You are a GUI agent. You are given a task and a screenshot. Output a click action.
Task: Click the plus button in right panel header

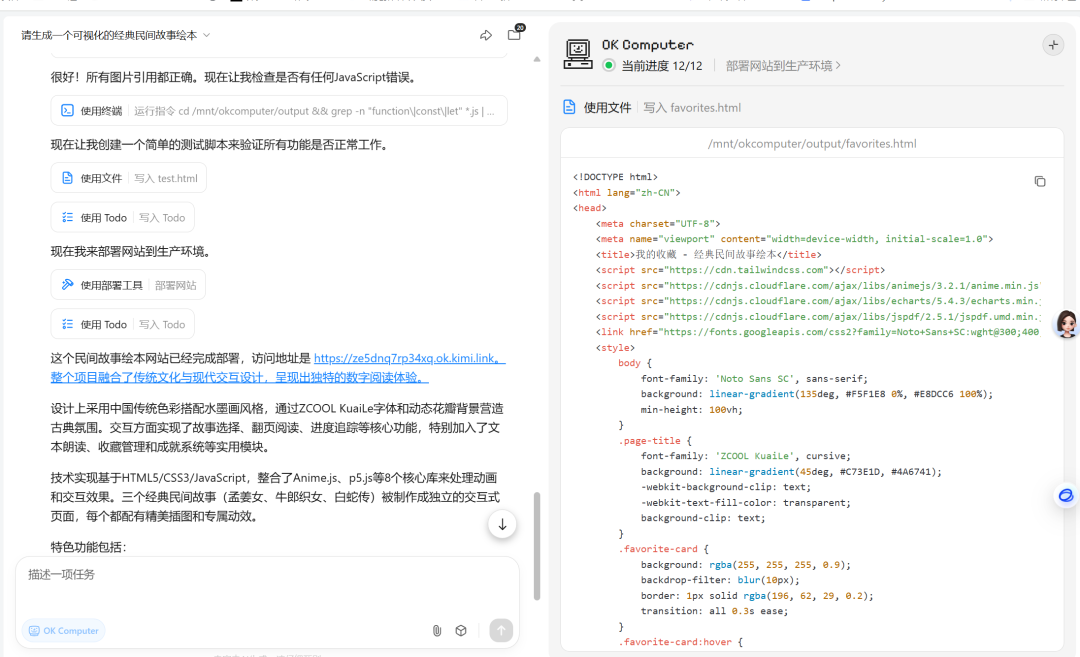click(1053, 45)
